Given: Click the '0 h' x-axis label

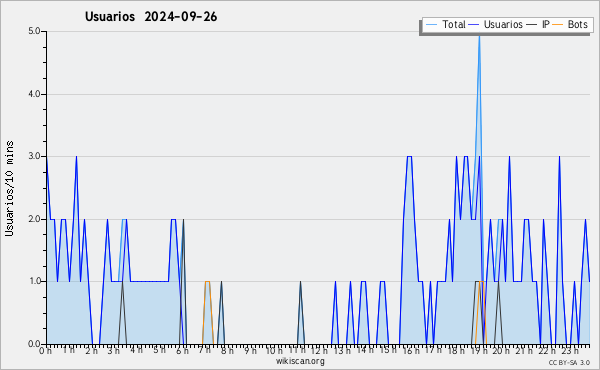Looking at the screenshot, I should [x=45, y=351].
